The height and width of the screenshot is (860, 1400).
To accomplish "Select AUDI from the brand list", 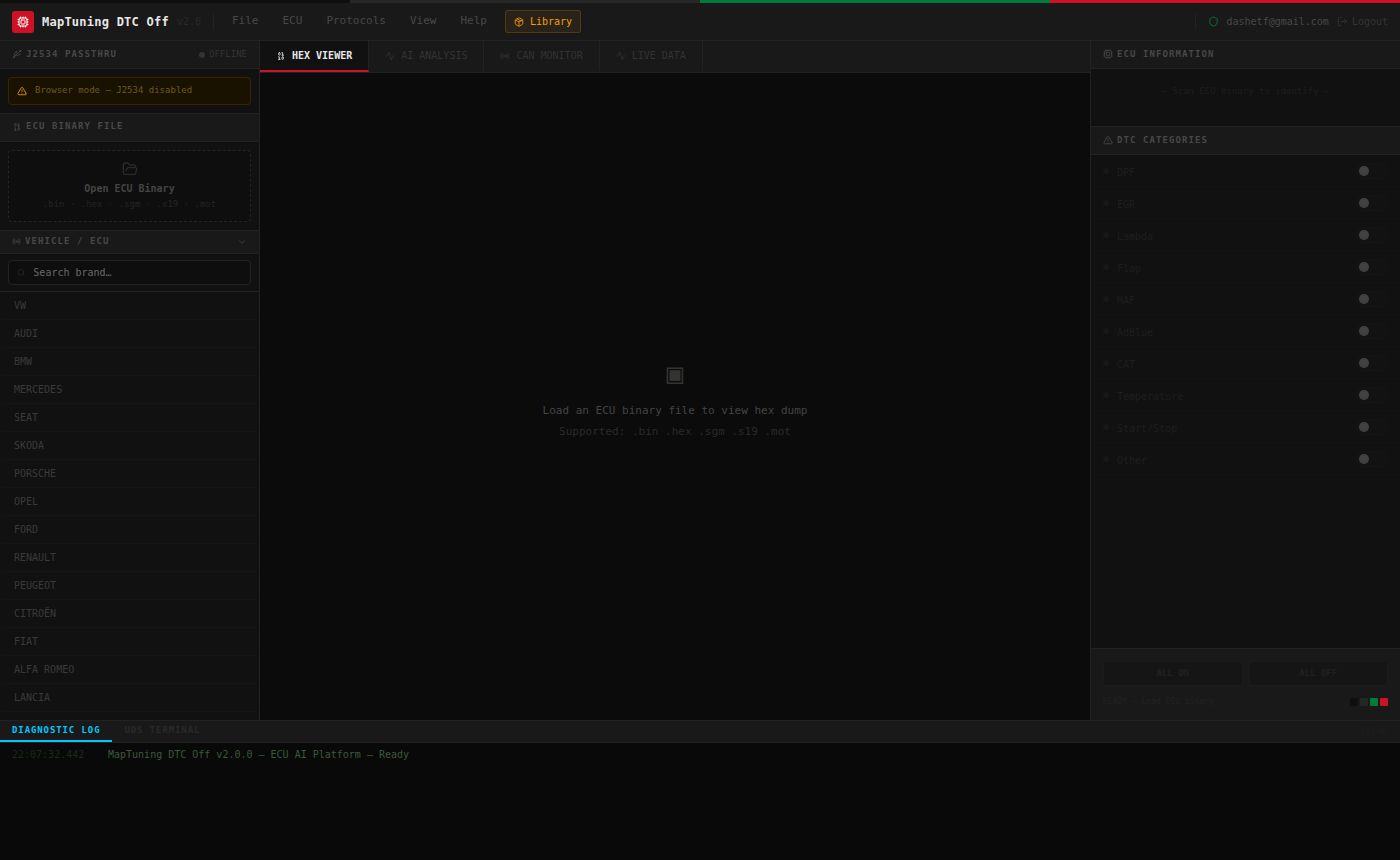I will pyautogui.click(x=129, y=334).
